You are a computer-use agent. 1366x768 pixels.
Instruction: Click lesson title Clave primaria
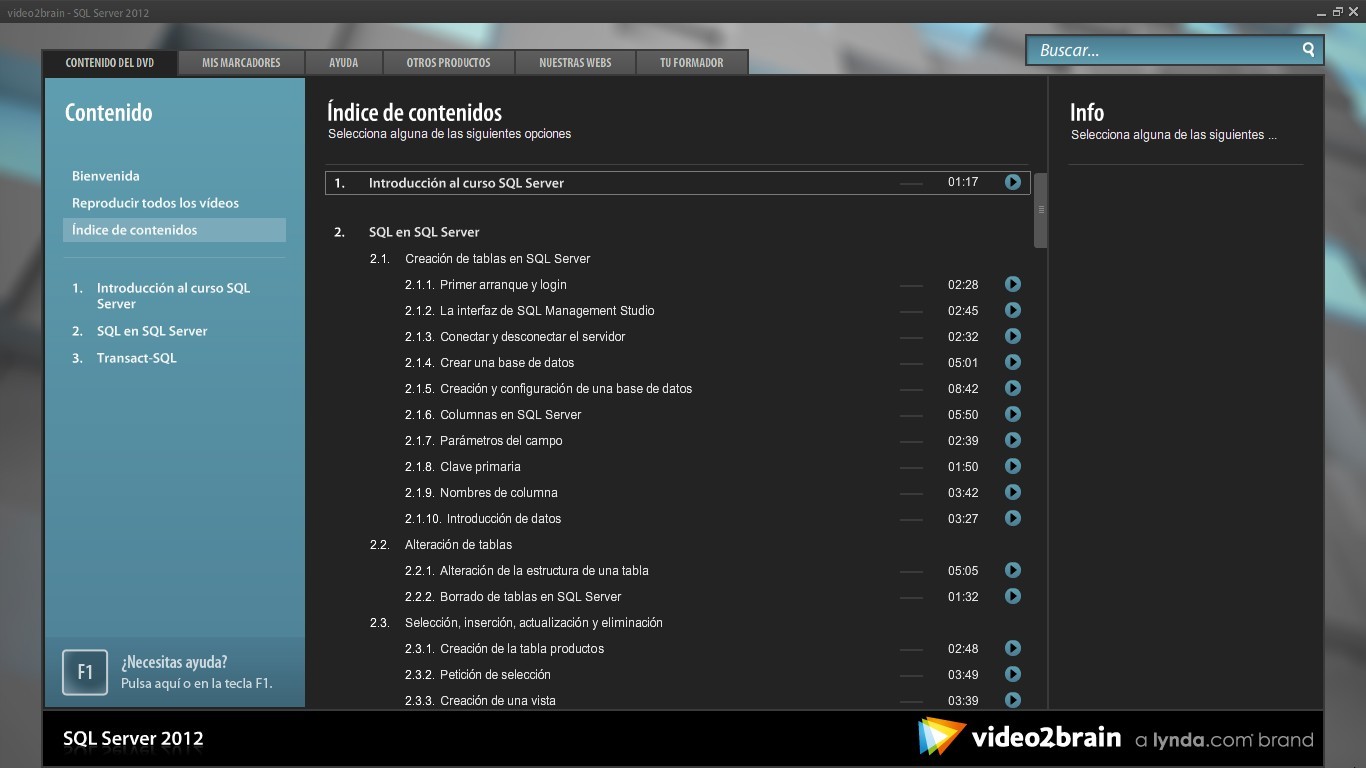[x=480, y=466]
